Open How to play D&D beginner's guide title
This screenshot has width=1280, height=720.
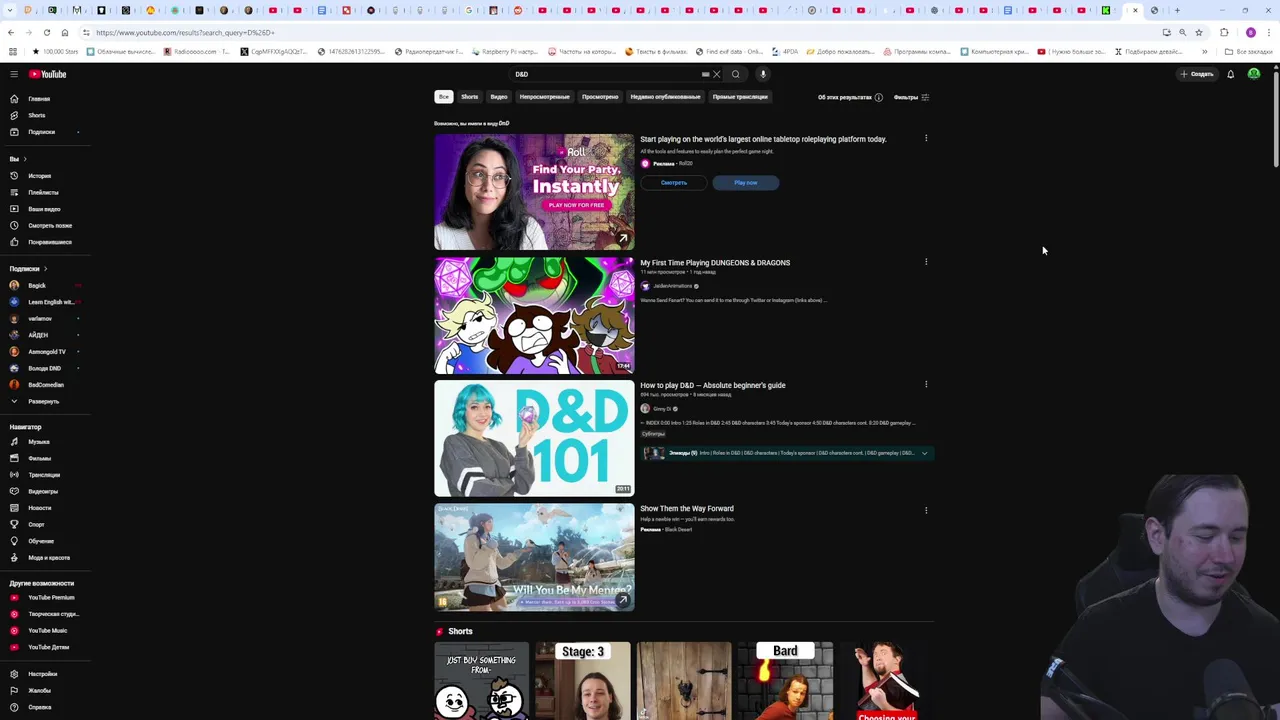tap(713, 385)
